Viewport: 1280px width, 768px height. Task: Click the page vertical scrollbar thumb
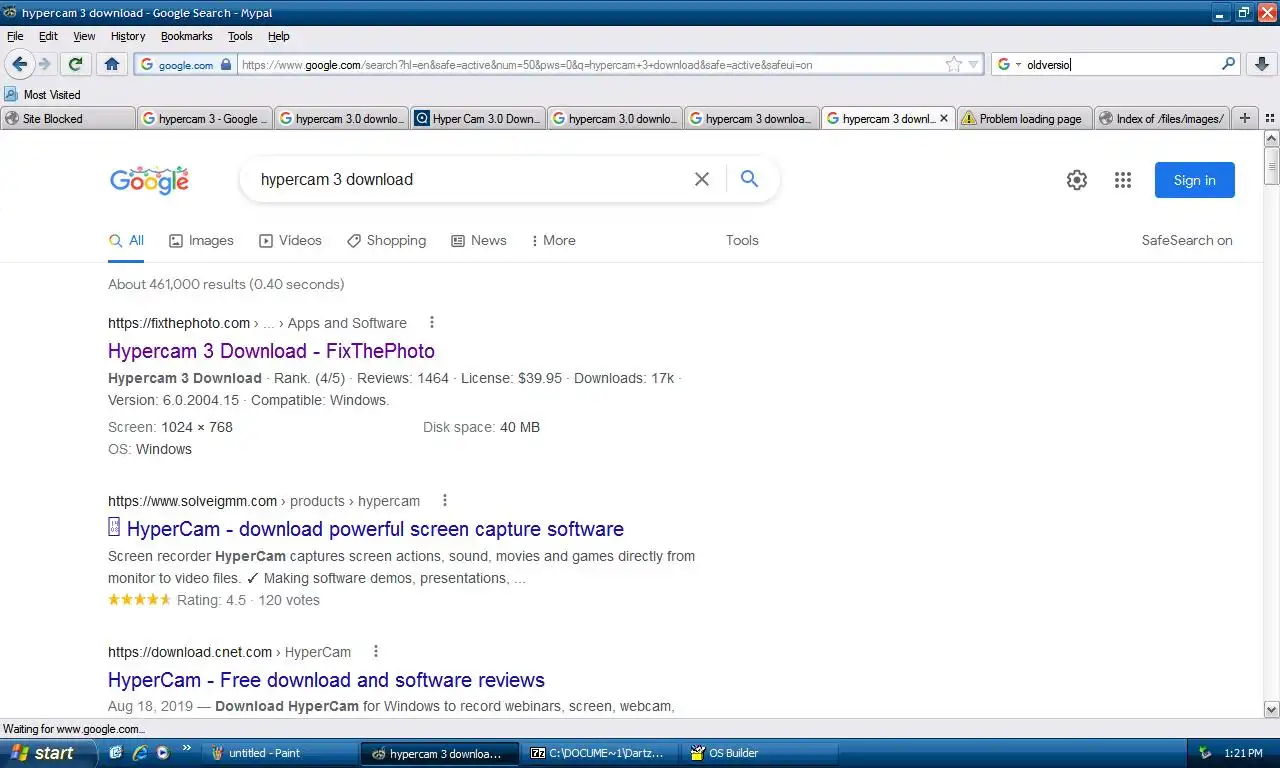click(x=1272, y=165)
